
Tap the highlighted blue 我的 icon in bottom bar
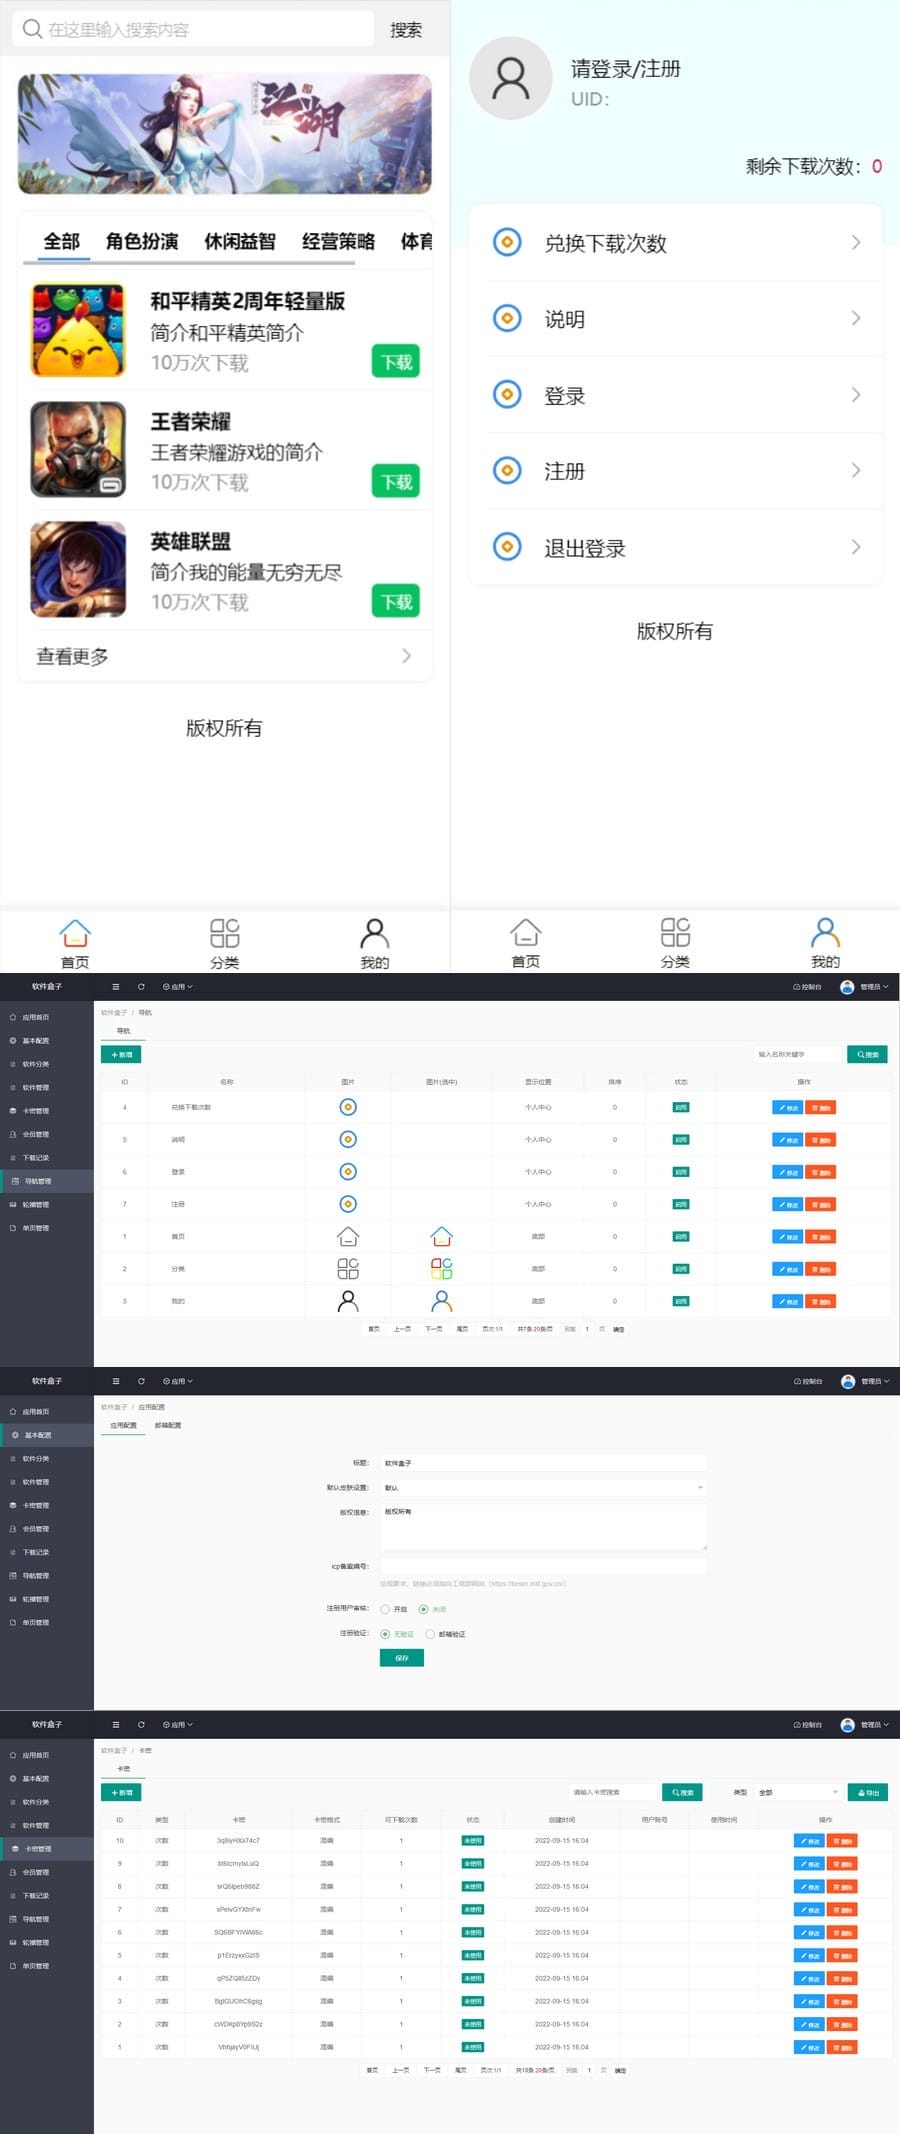coord(825,933)
